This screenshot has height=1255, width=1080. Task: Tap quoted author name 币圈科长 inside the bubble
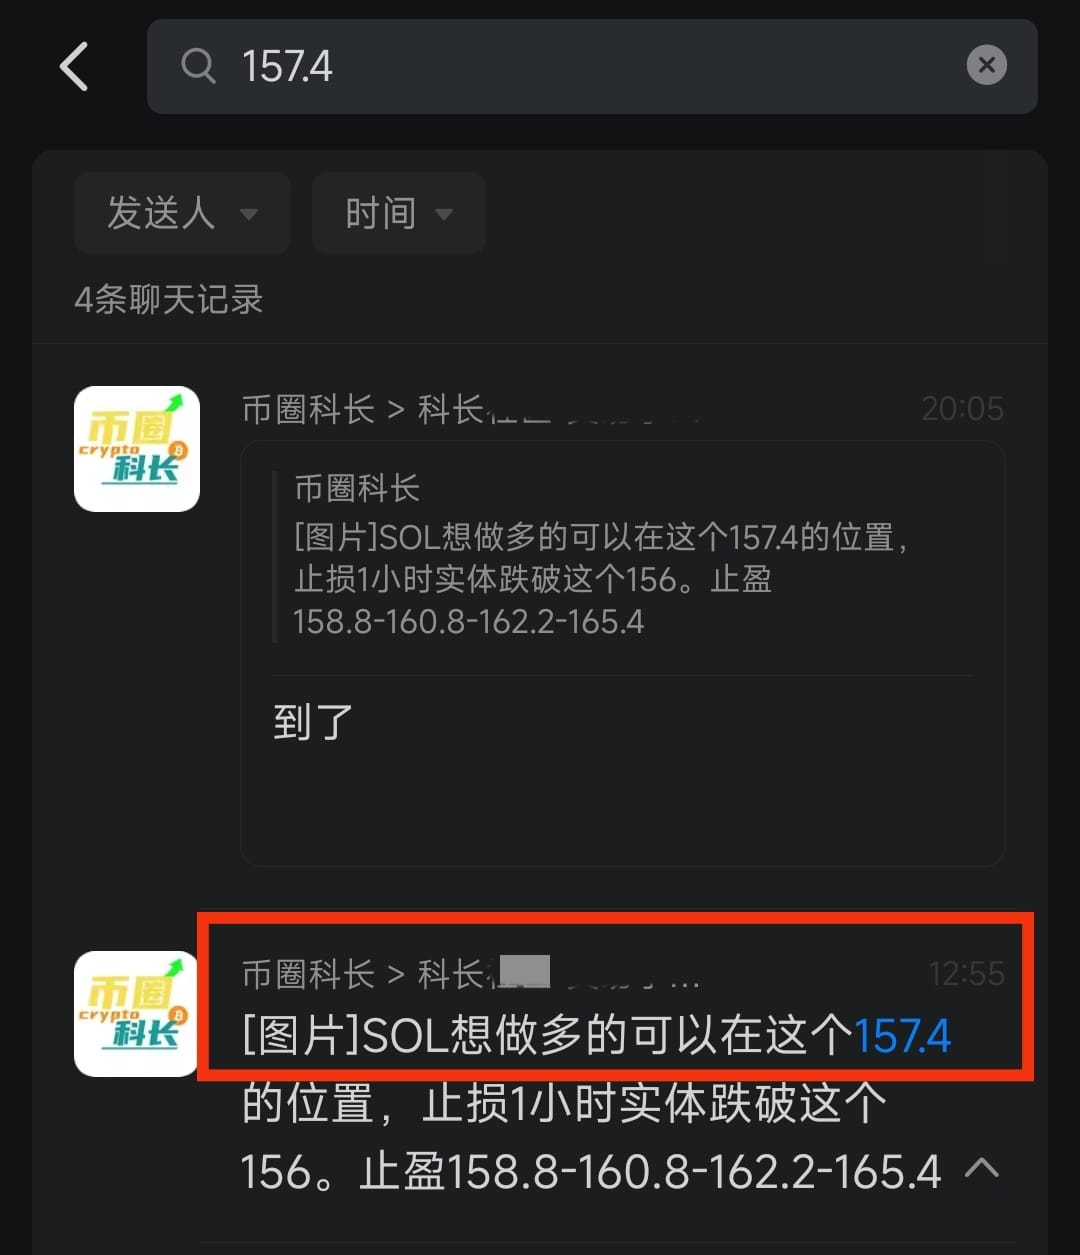[x=356, y=489]
